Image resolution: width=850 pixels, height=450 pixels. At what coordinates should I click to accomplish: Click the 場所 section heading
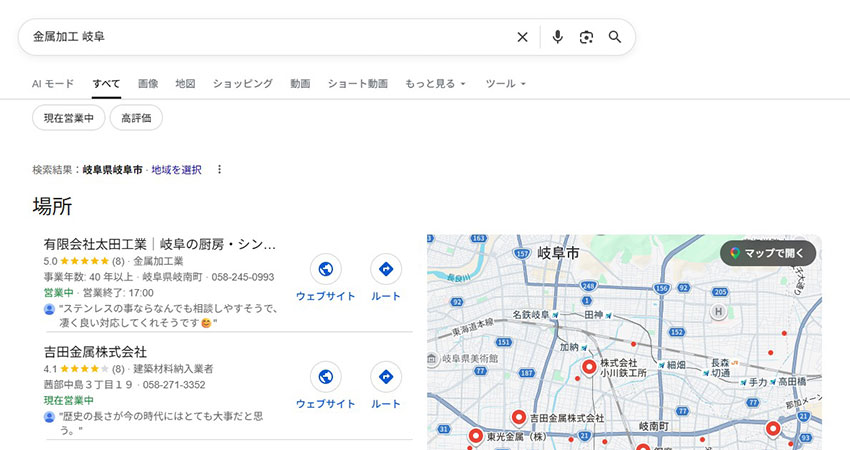click(52, 207)
